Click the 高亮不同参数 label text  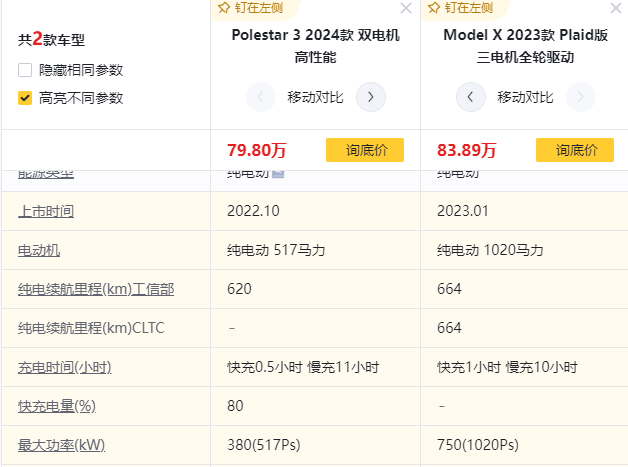pyautogui.click(x=81, y=98)
